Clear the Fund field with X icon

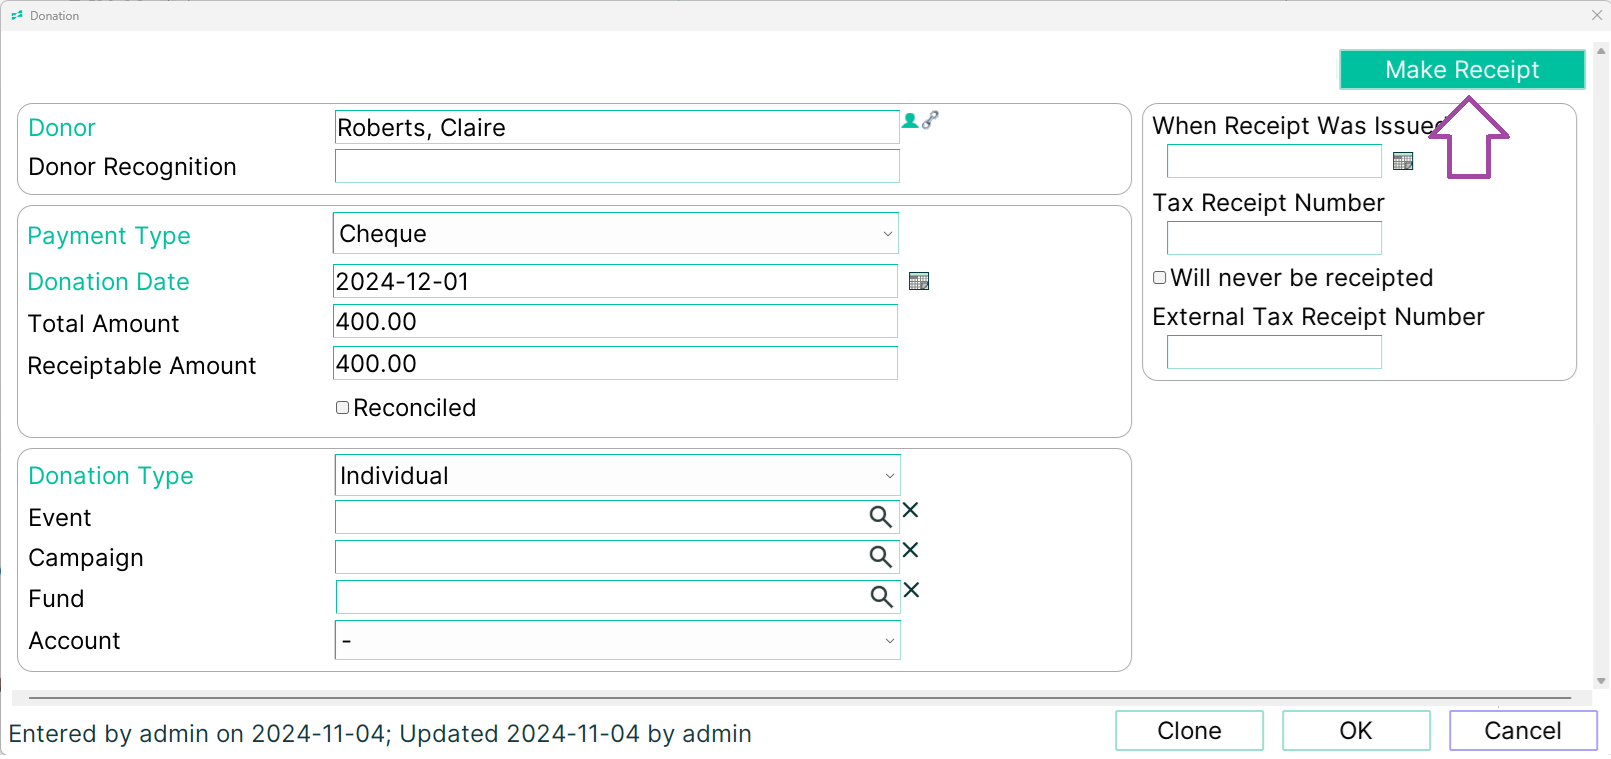[x=911, y=590]
